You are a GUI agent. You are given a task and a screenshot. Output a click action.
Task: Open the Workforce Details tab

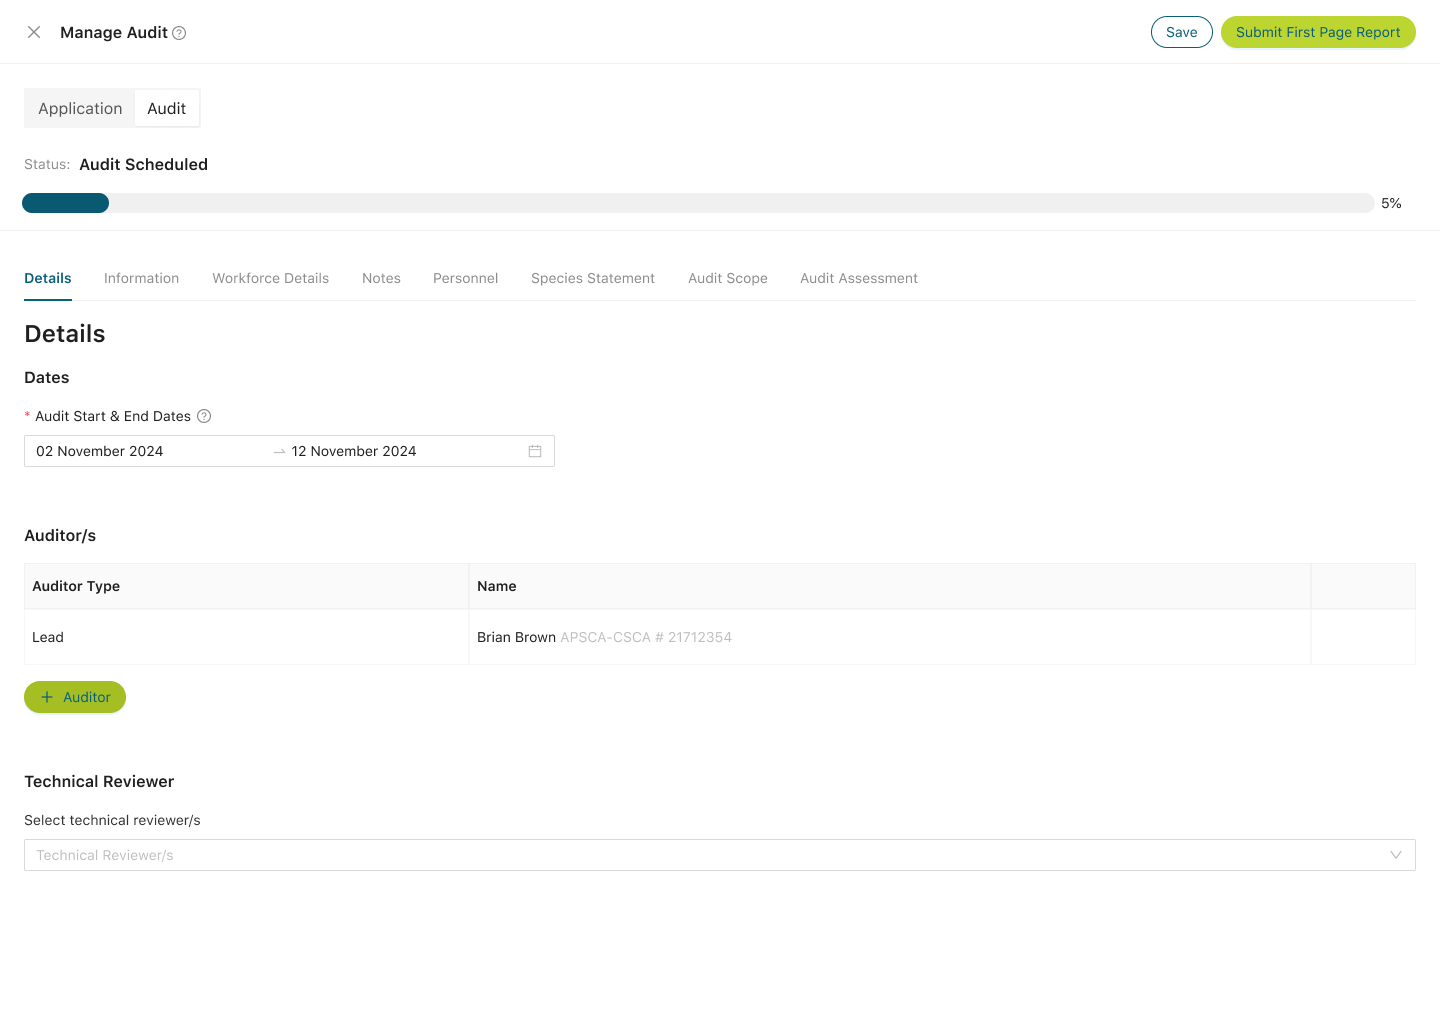(x=270, y=278)
